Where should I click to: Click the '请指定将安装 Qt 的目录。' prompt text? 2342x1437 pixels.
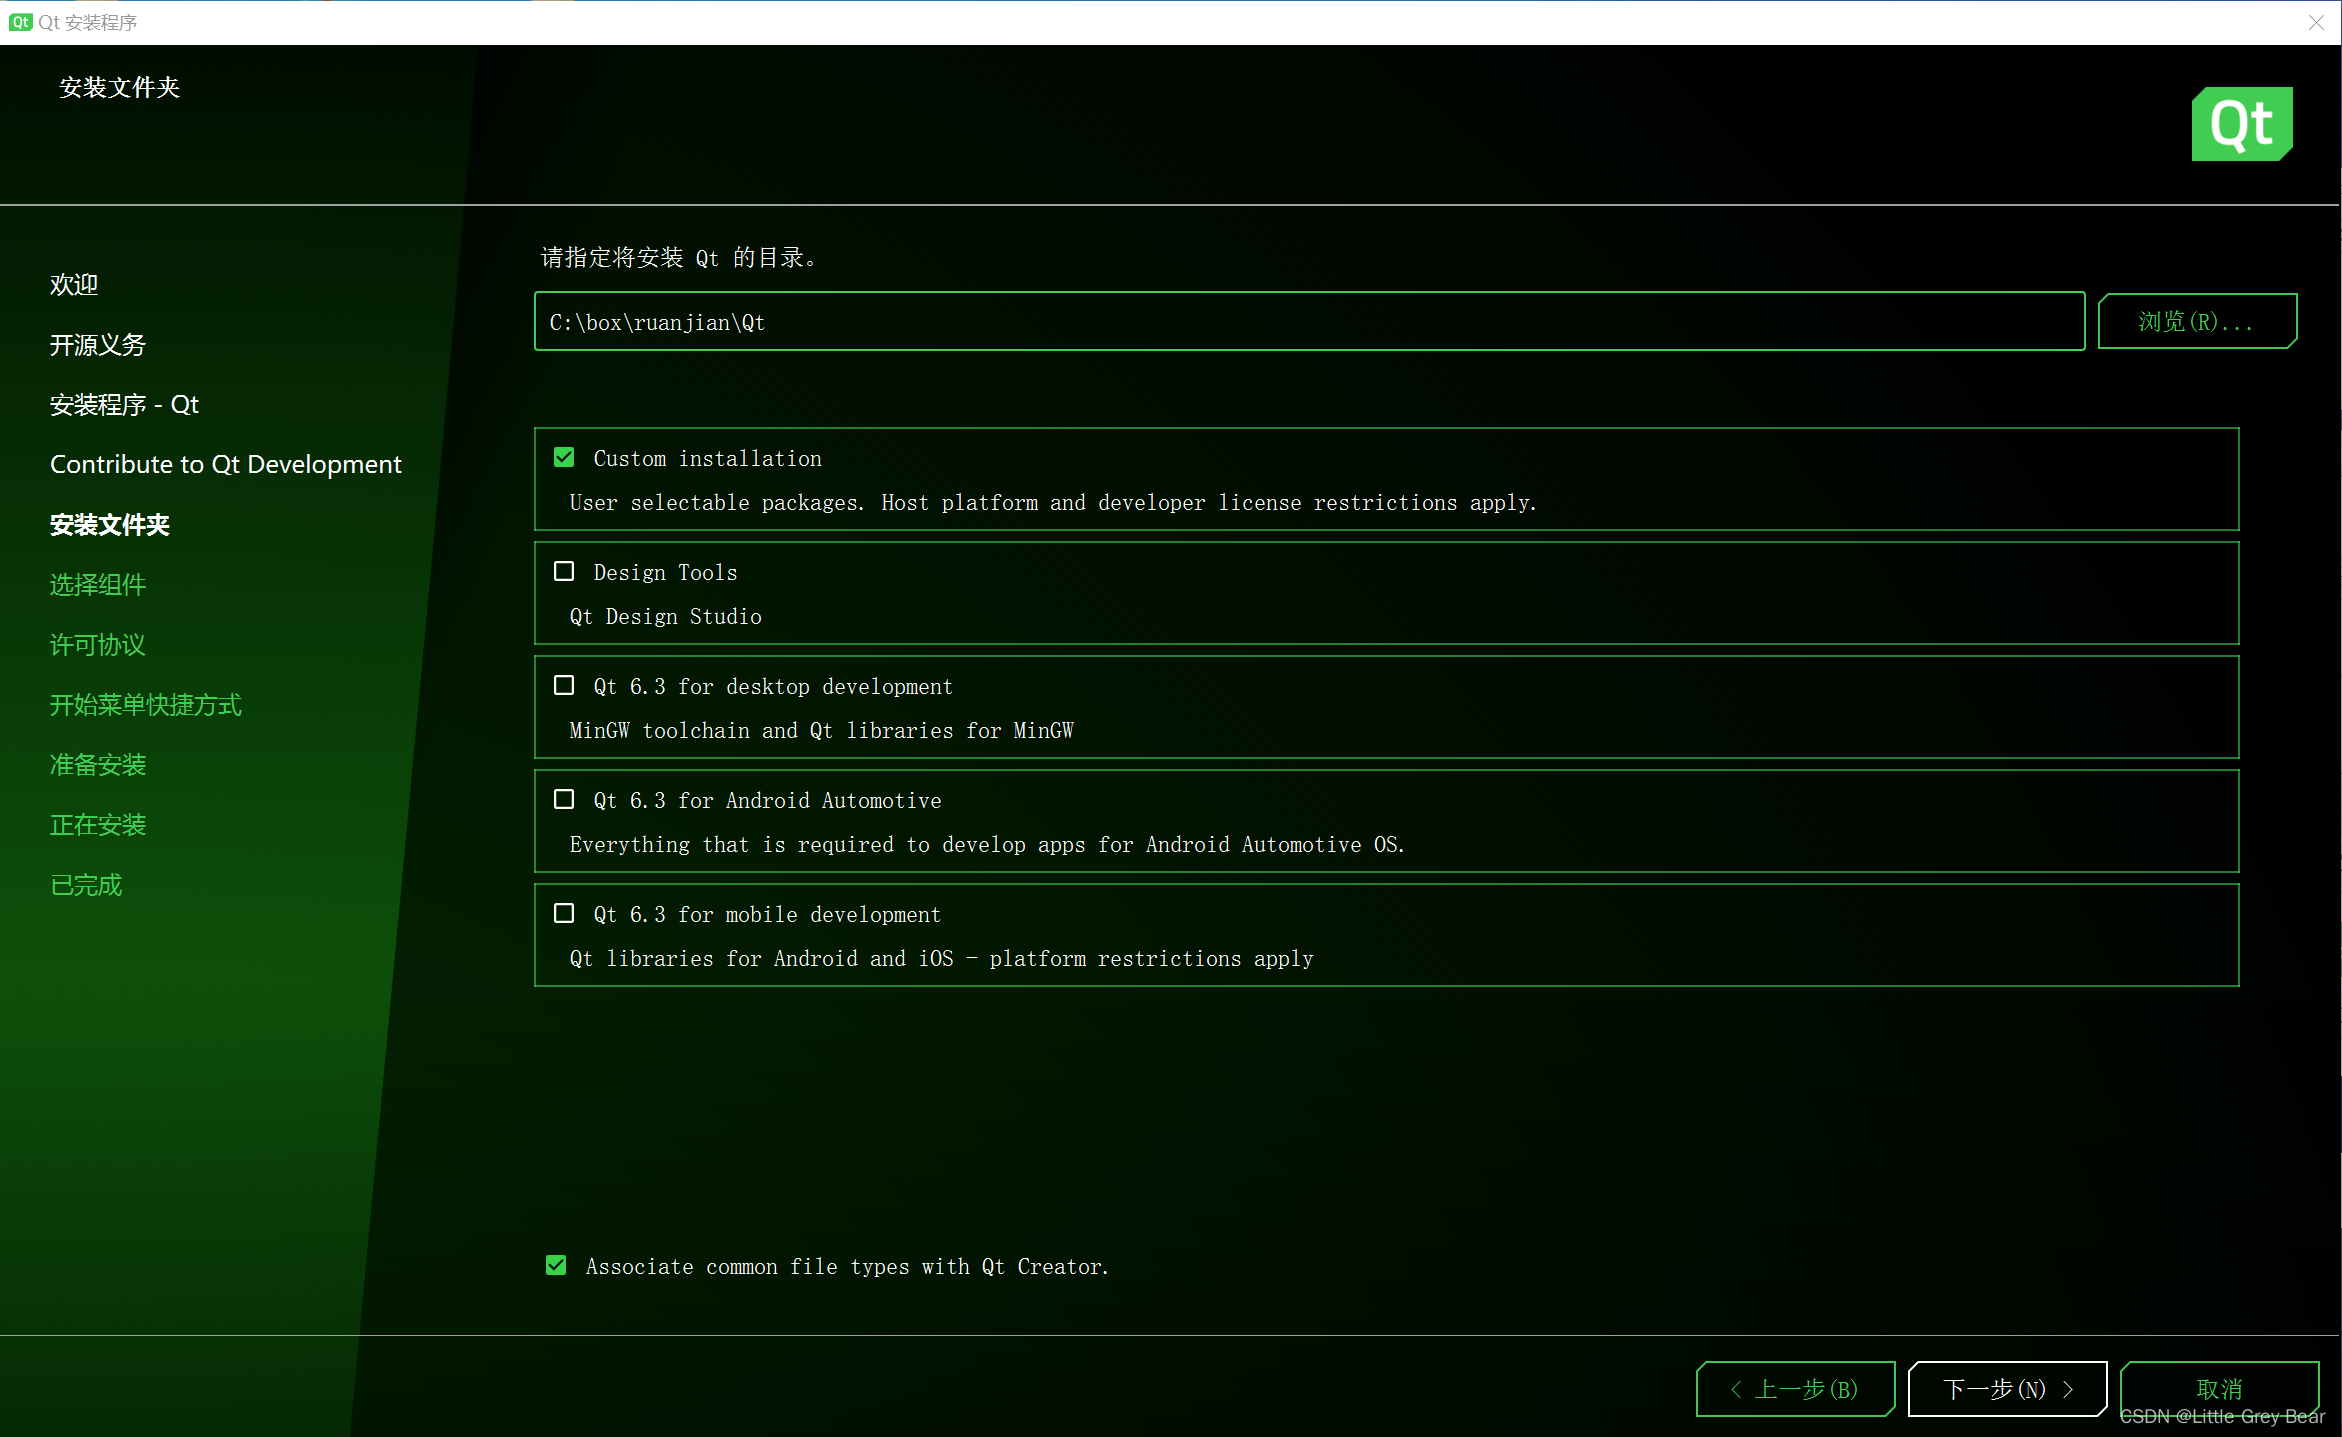point(680,258)
